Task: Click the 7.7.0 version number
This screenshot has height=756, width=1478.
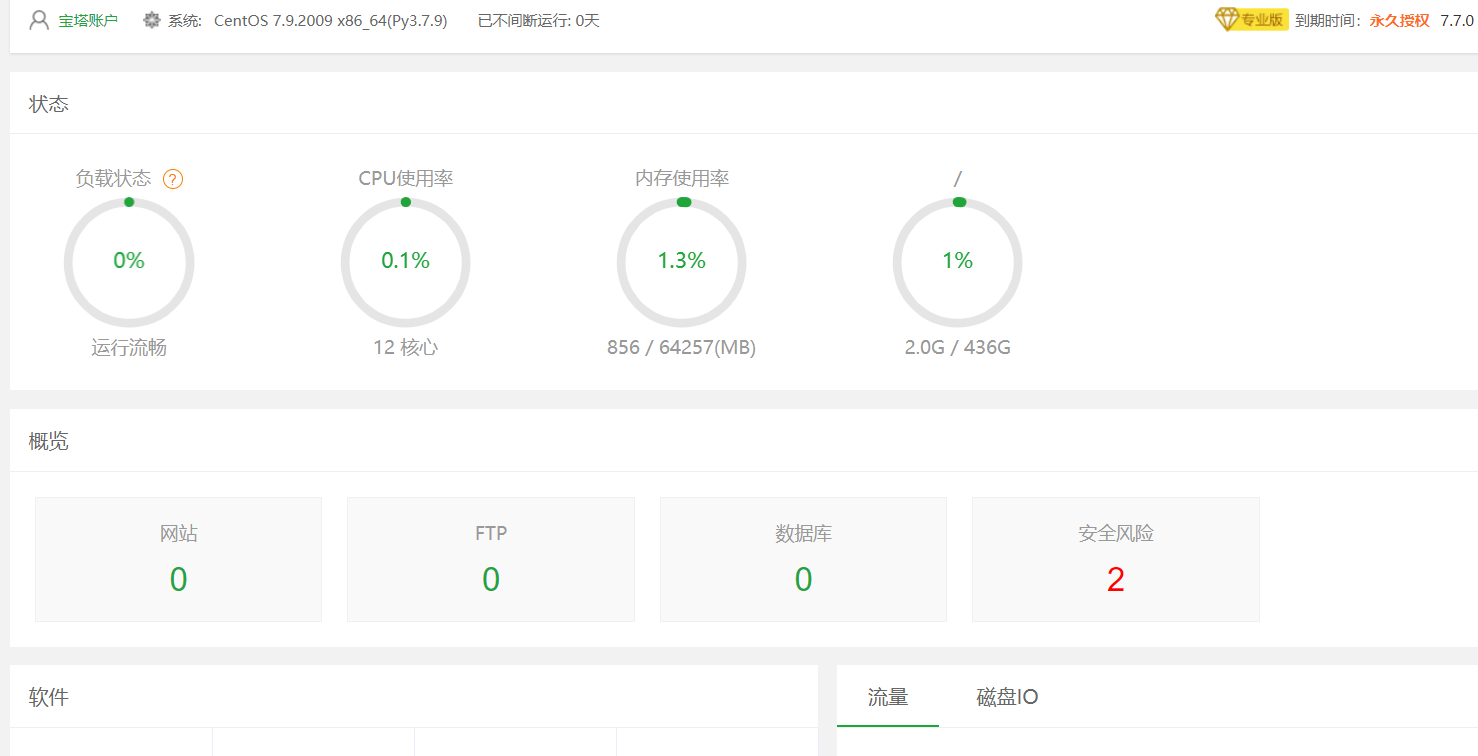Action: (x=1457, y=21)
